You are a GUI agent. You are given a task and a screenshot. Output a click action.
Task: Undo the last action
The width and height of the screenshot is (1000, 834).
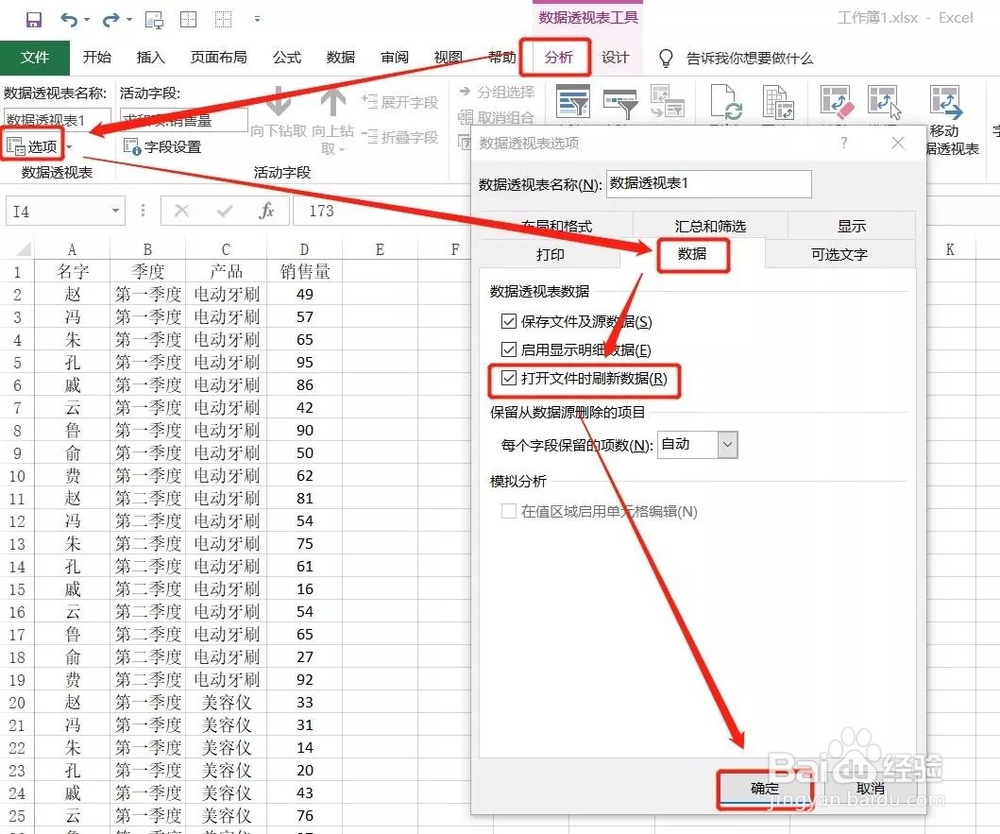pos(69,20)
